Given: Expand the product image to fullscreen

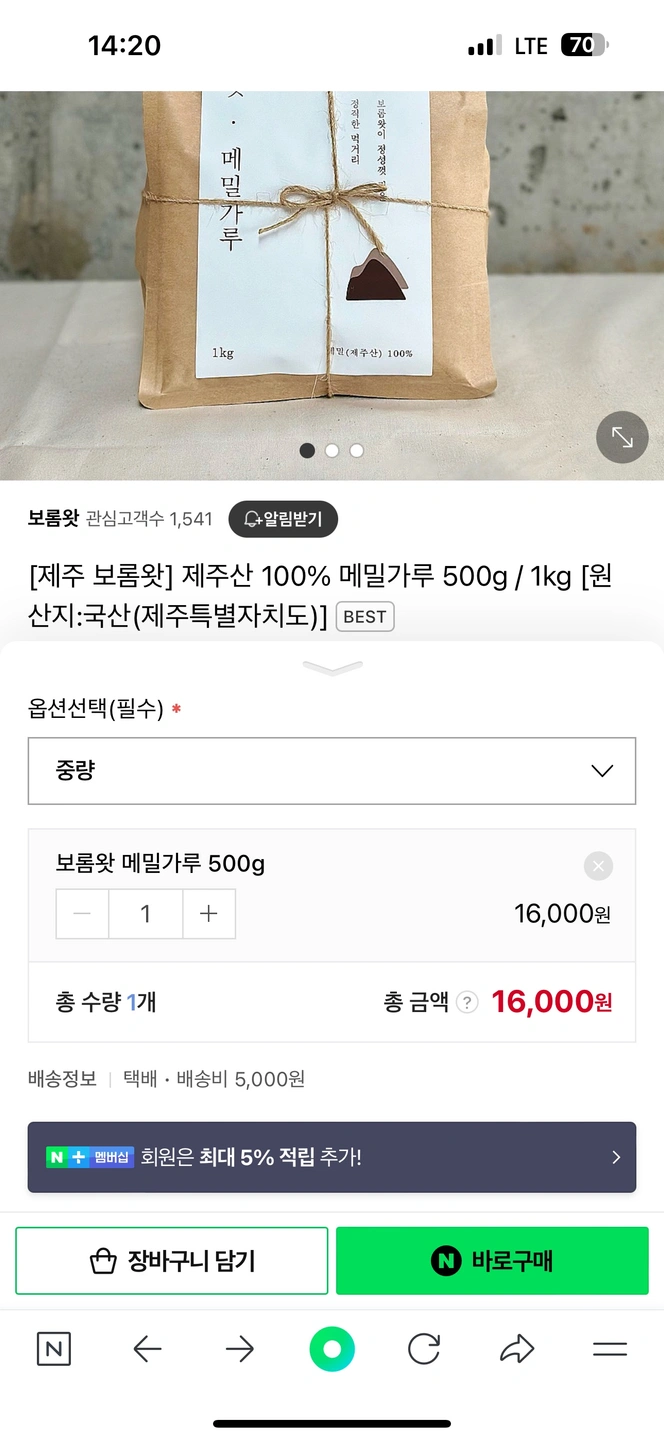Looking at the screenshot, I should click(x=622, y=438).
